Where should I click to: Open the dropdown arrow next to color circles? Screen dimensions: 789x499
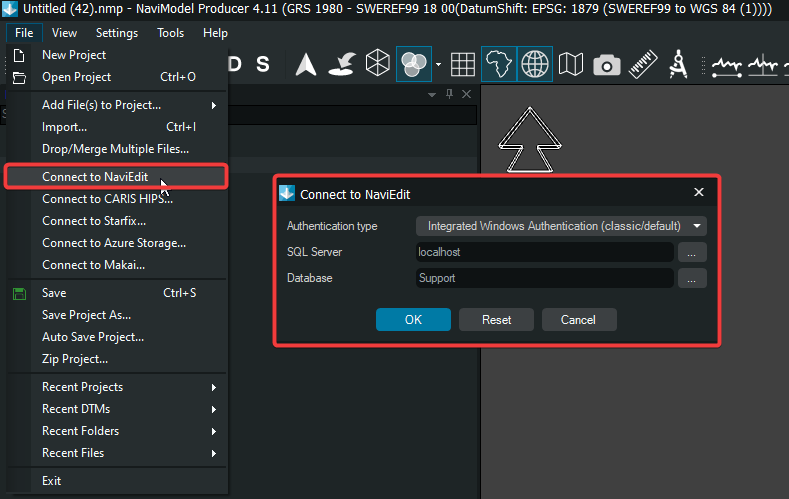[438, 64]
